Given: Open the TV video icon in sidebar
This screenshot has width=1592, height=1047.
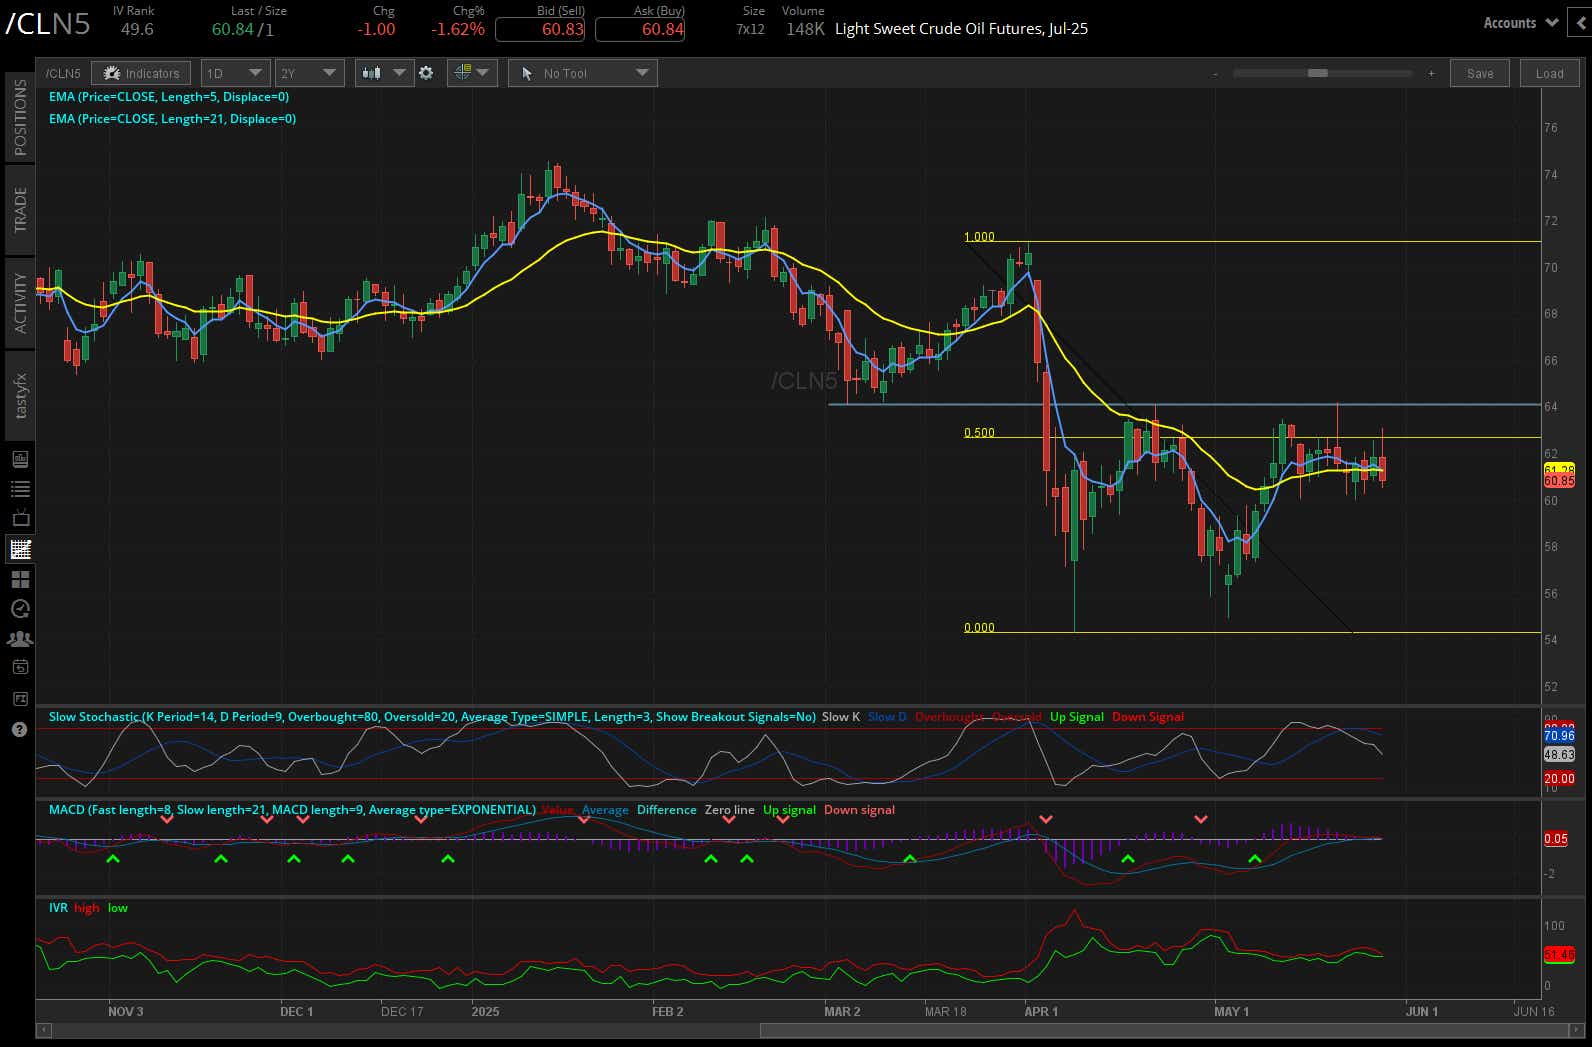Looking at the screenshot, I should point(20,519).
